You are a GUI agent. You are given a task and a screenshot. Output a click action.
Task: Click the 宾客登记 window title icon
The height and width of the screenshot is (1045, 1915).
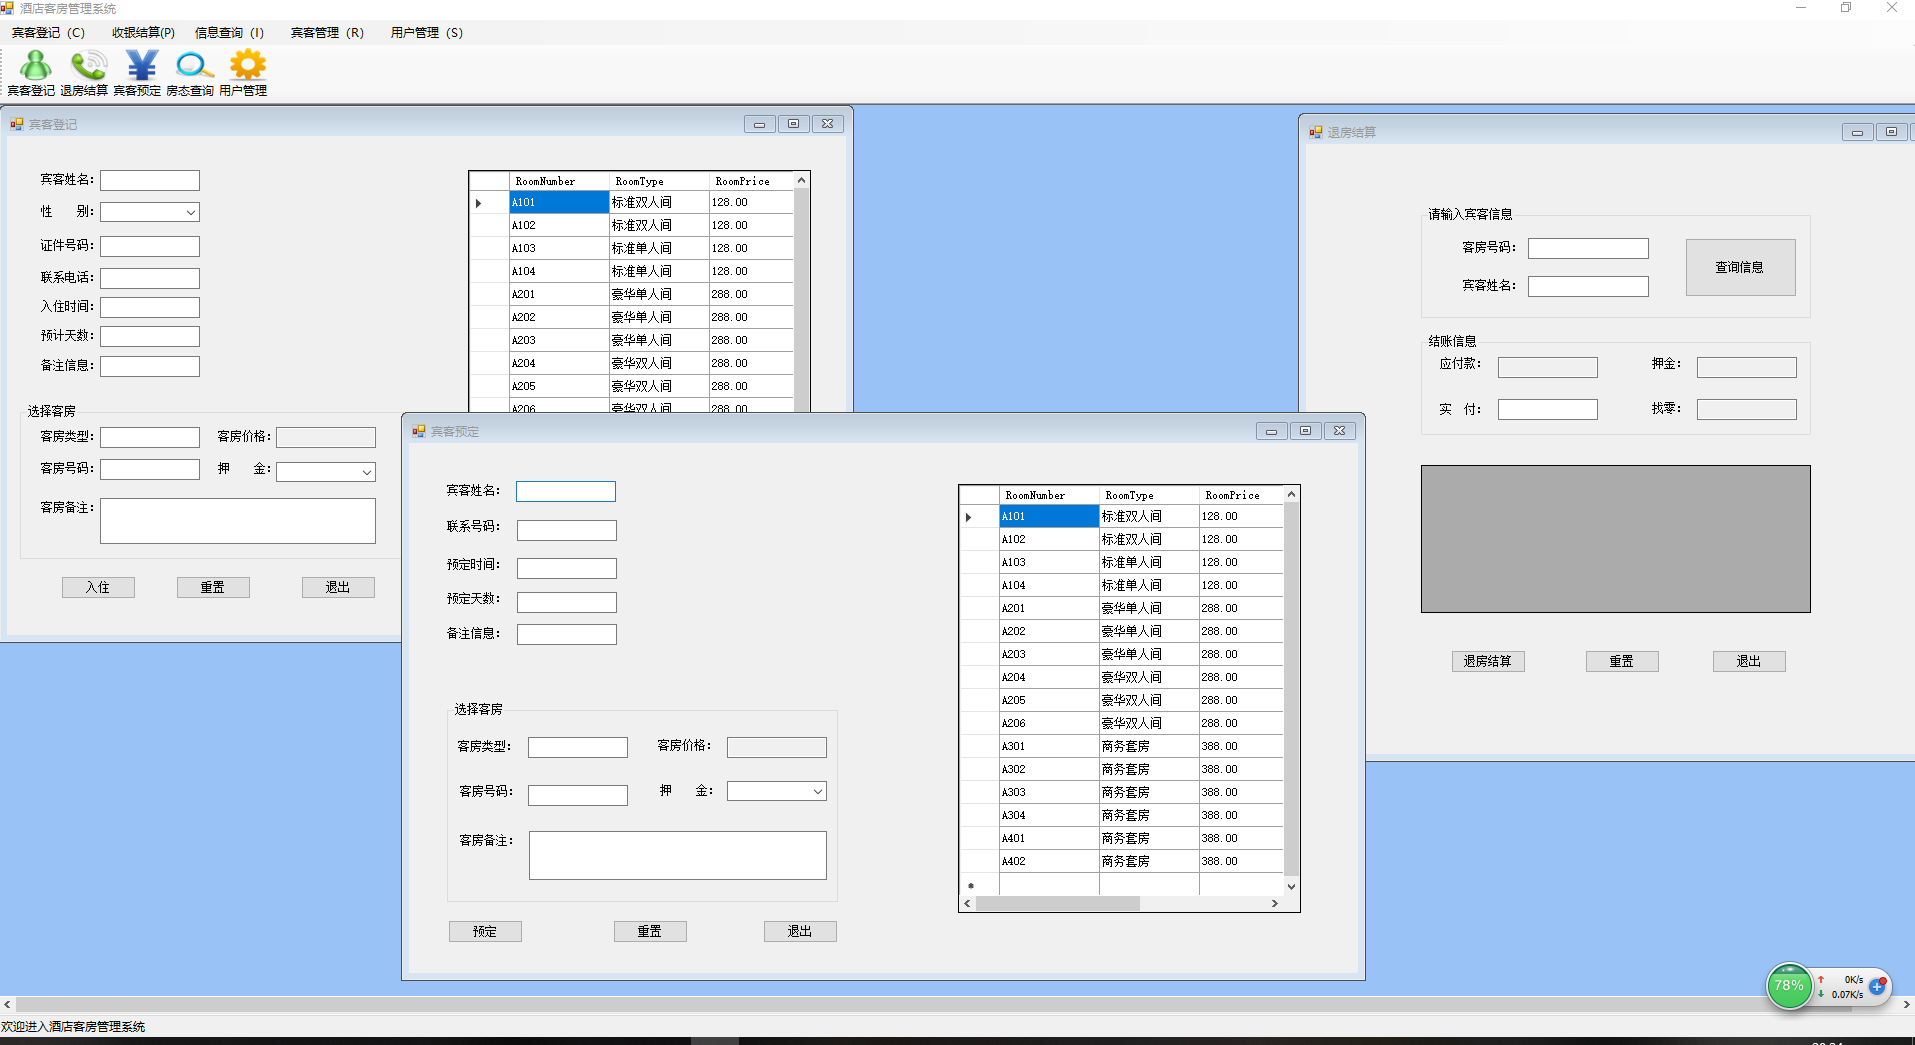[17, 124]
